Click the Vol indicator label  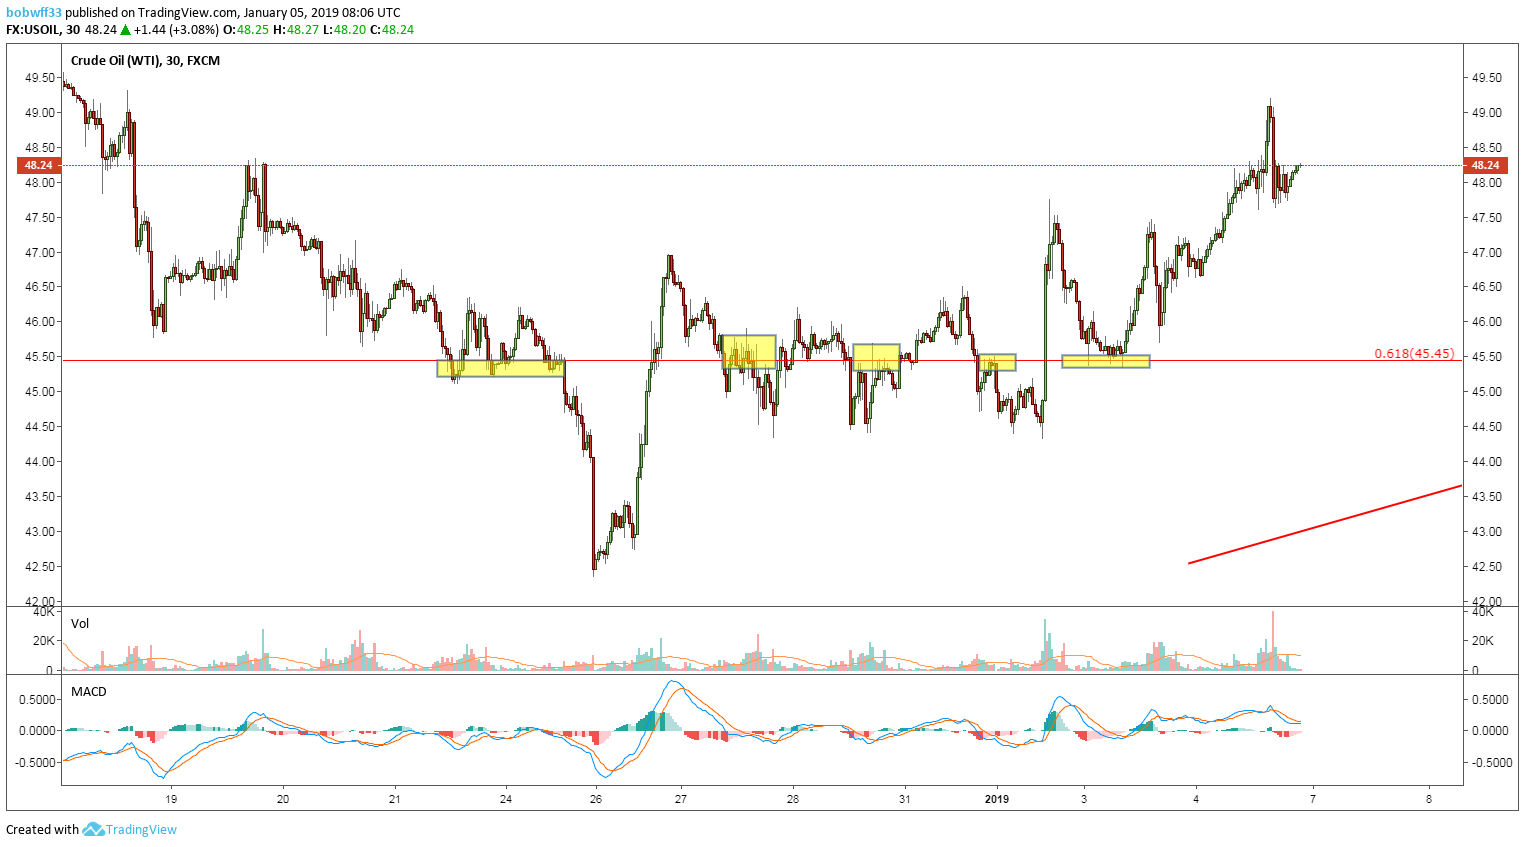coord(80,623)
